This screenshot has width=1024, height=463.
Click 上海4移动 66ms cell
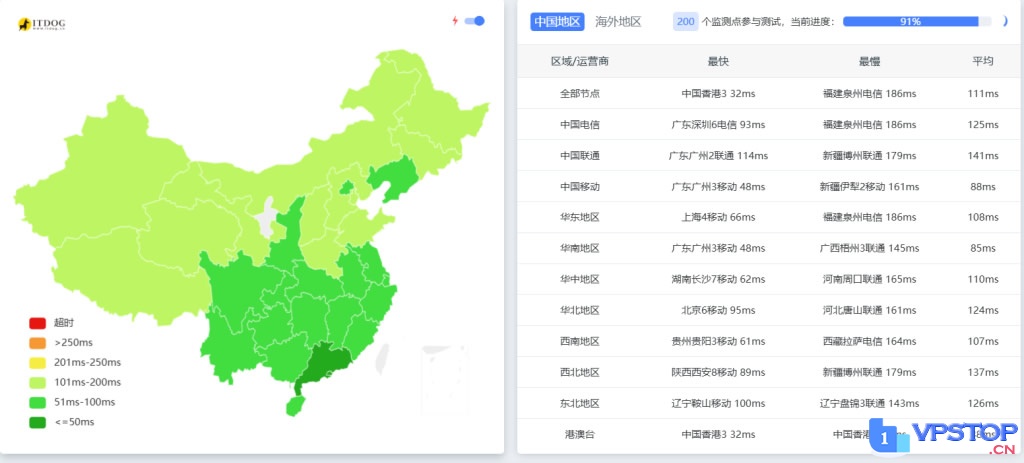click(718, 217)
